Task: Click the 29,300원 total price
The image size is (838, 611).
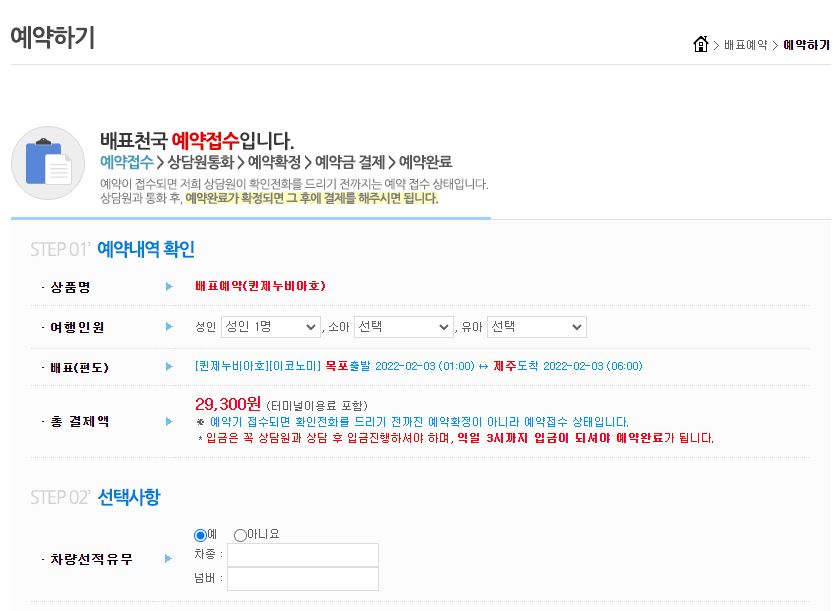Action: 228,404
